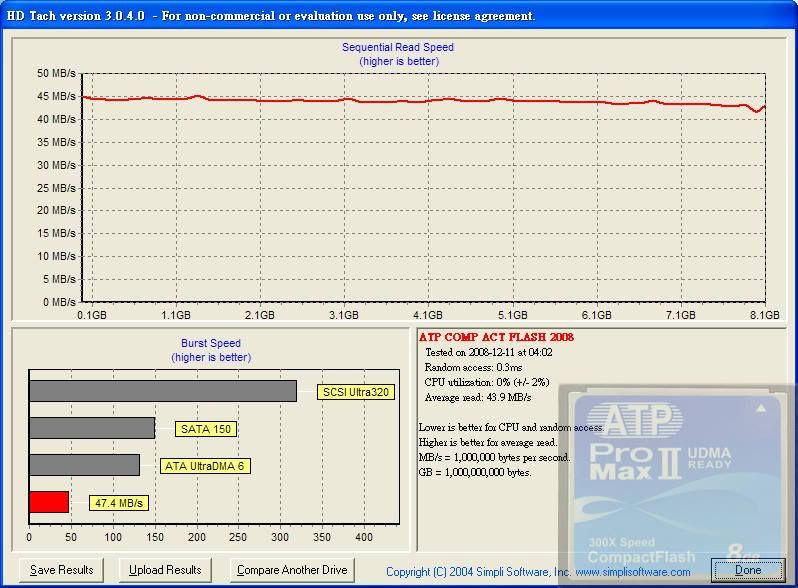Click the 150 burst axis label
Image resolution: width=798 pixels, height=588 pixels.
click(x=155, y=537)
